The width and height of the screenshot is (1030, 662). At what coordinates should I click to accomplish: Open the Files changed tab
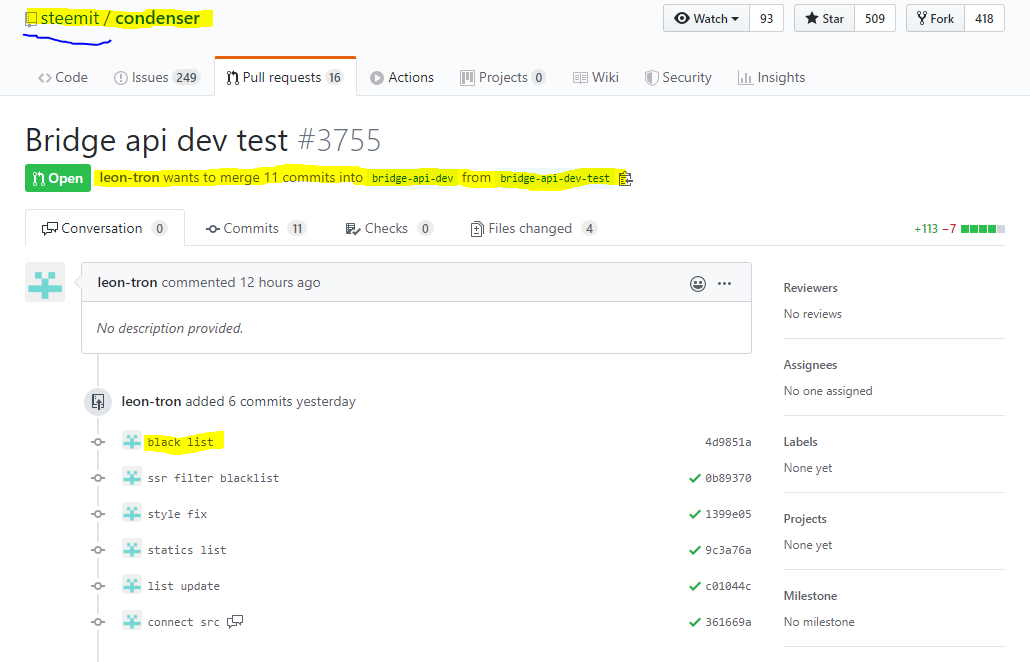click(533, 228)
